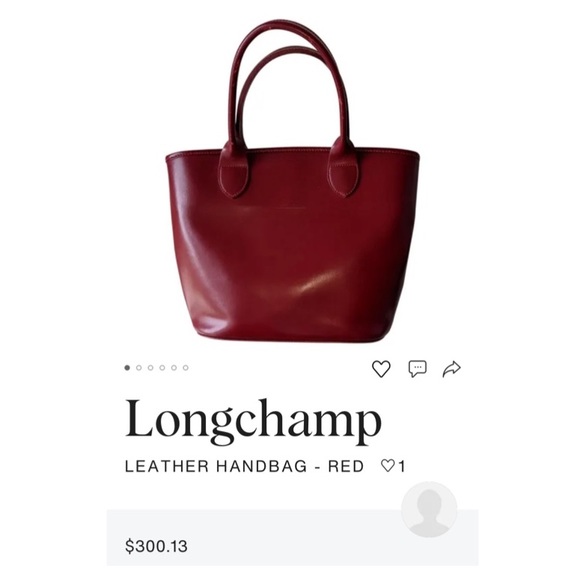
Task: Jump to the third photo dot
Action: click(x=151, y=368)
